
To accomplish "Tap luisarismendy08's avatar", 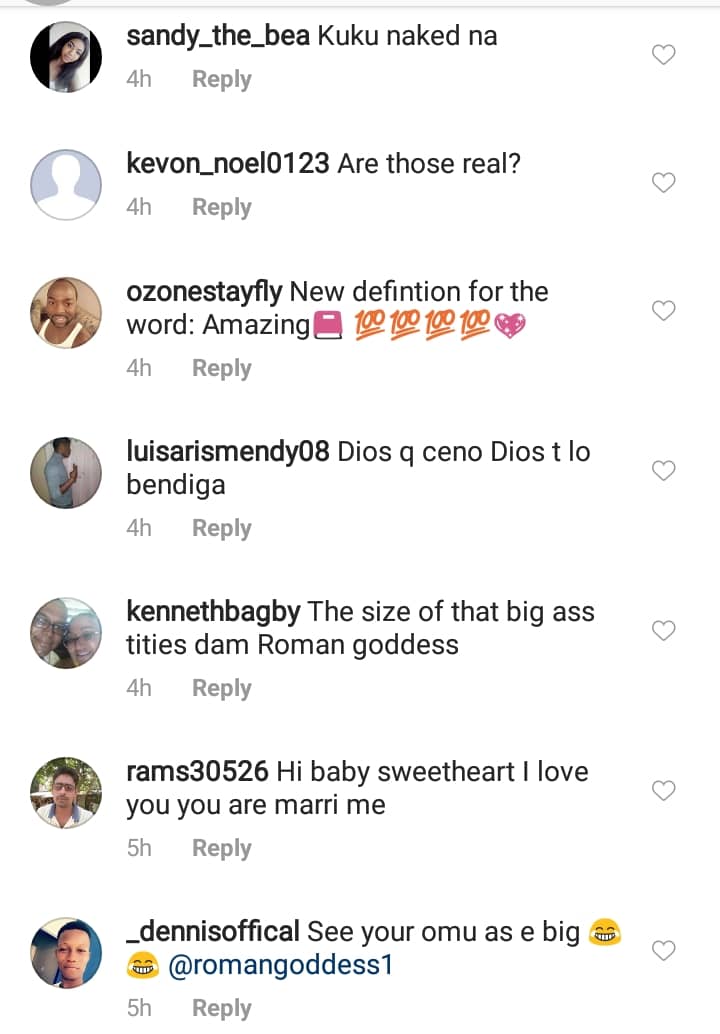I will pos(66,472).
